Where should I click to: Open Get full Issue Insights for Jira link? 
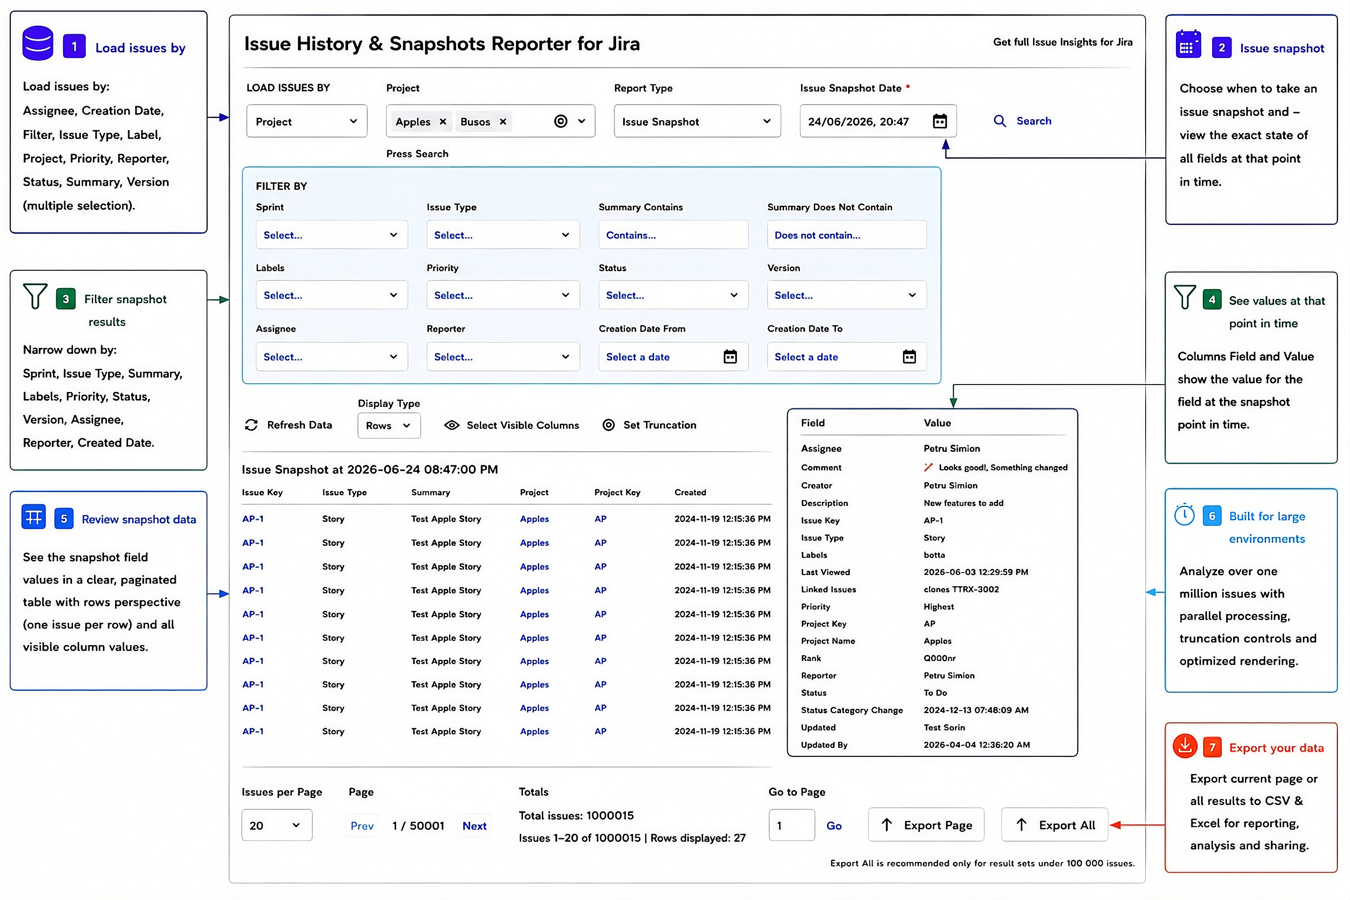[1062, 42]
